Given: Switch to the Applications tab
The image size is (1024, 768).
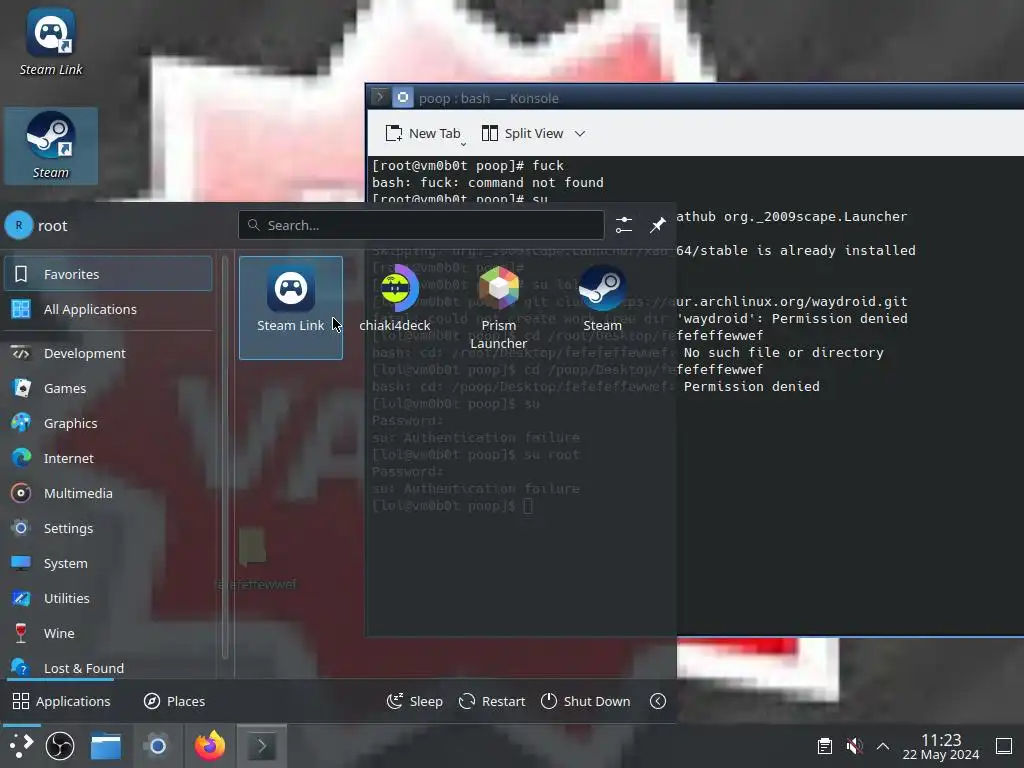Looking at the screenshot, I should pyautogui.click(x=61, y=701).
